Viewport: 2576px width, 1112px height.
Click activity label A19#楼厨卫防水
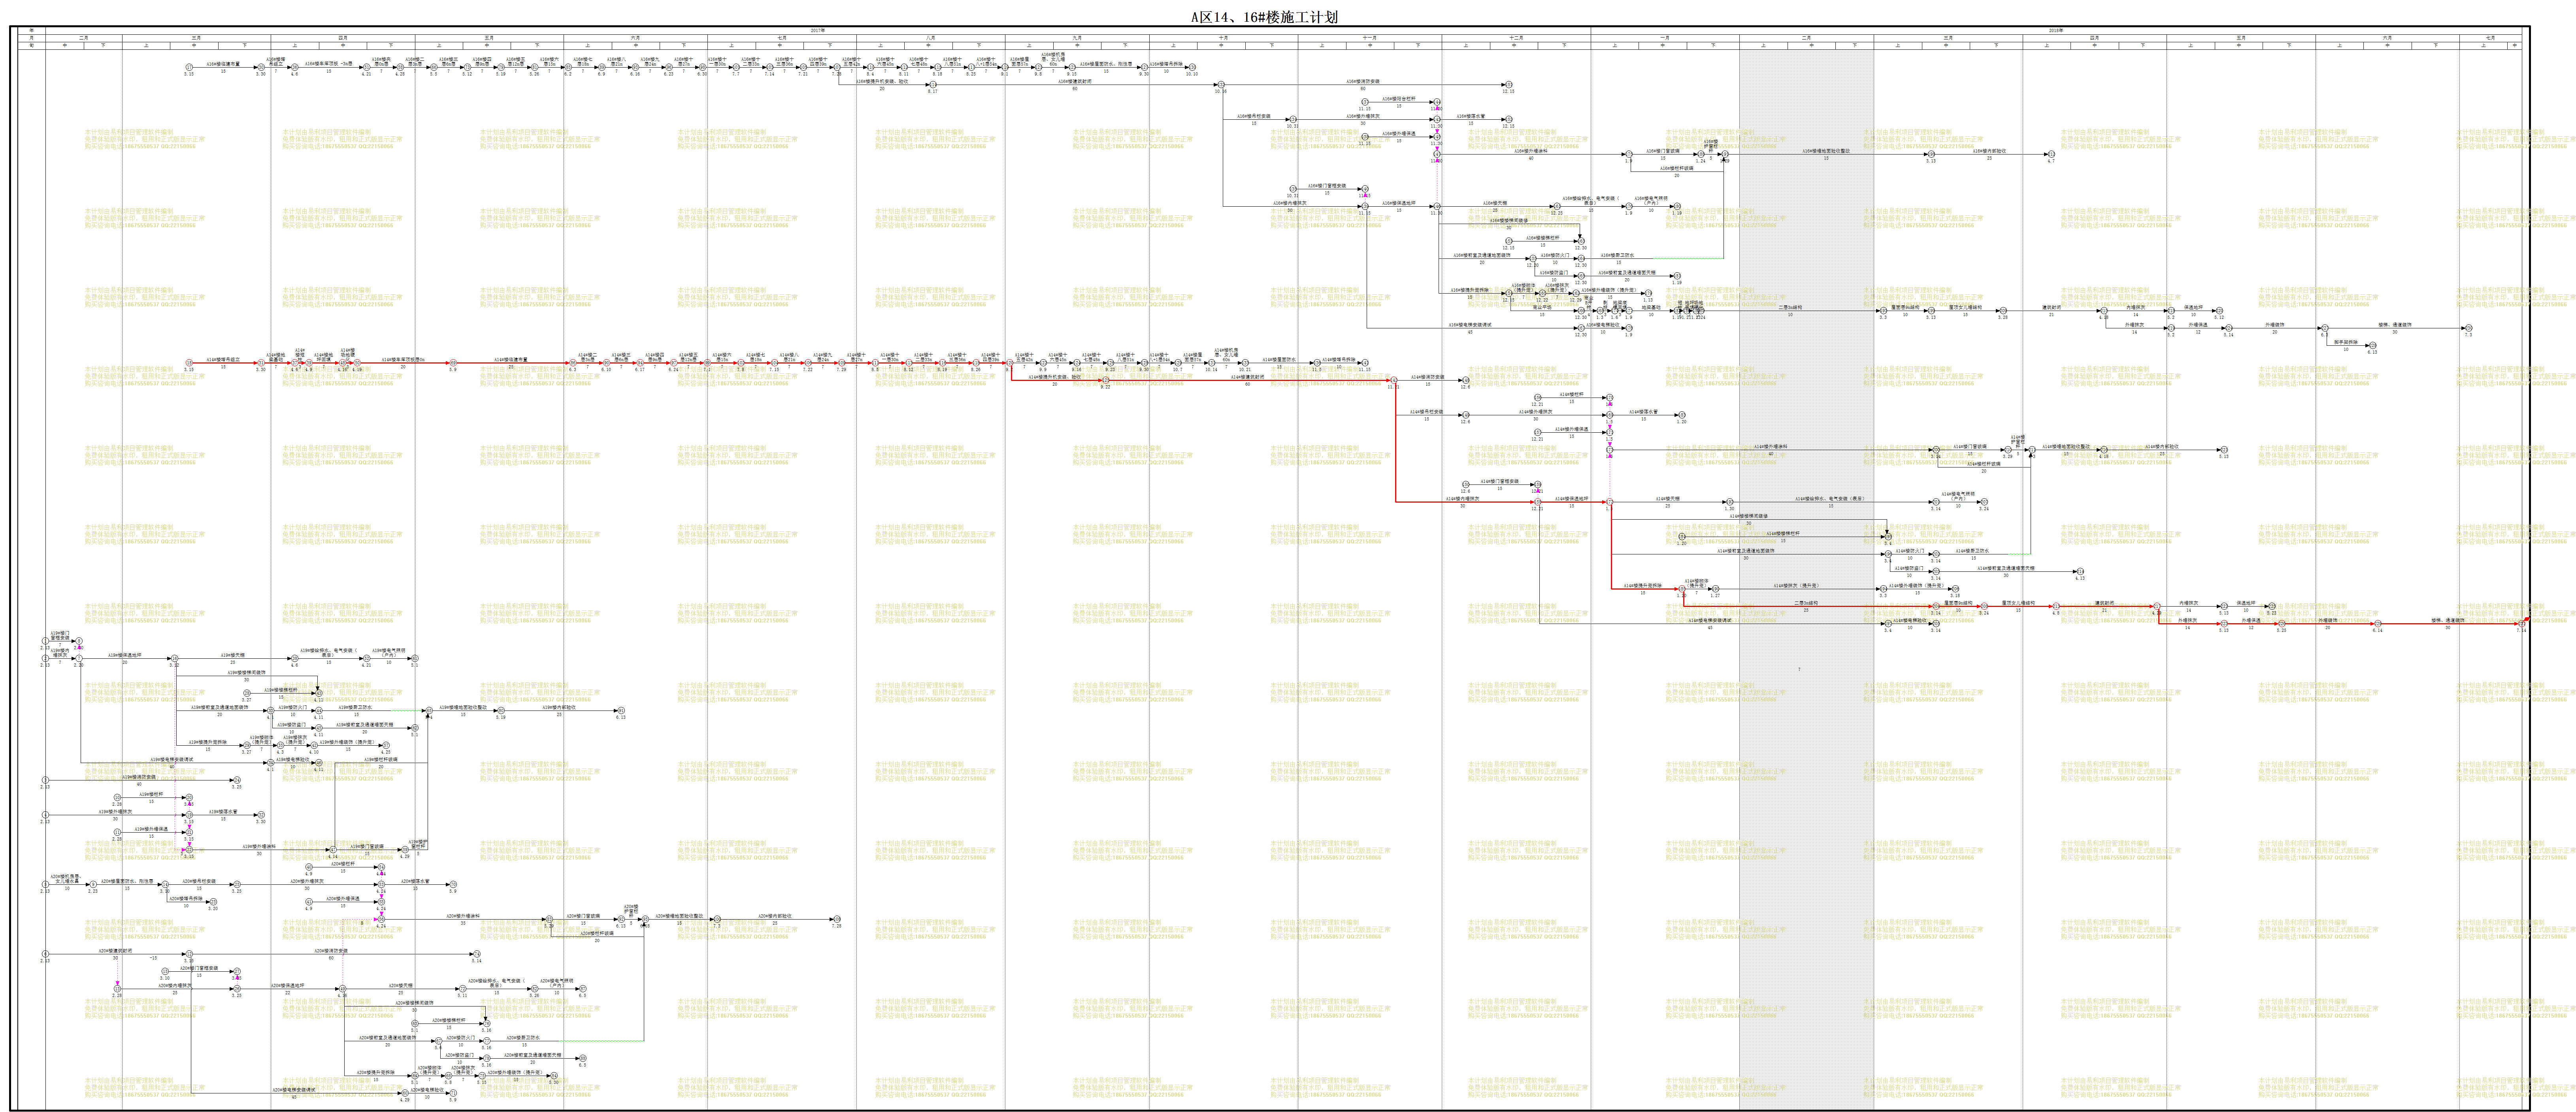[355, 707]
